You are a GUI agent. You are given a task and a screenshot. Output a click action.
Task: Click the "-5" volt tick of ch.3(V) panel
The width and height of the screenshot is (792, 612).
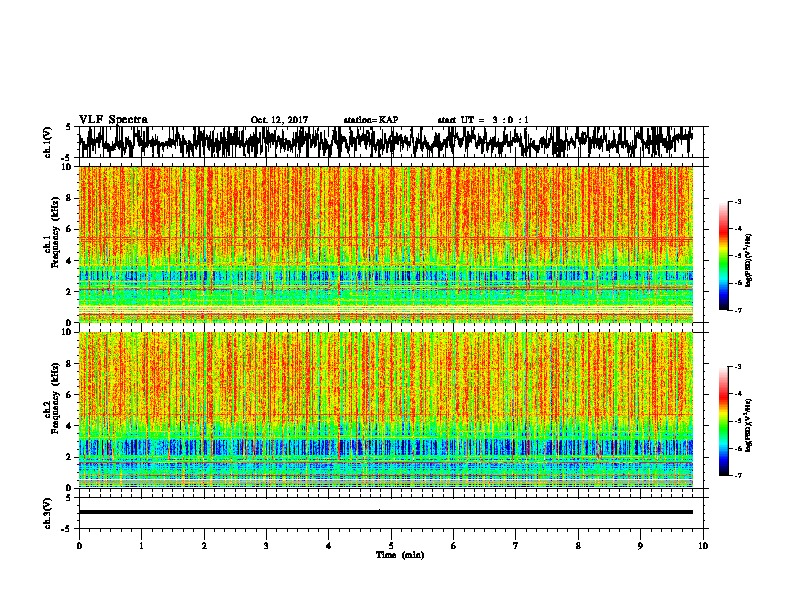68,529
